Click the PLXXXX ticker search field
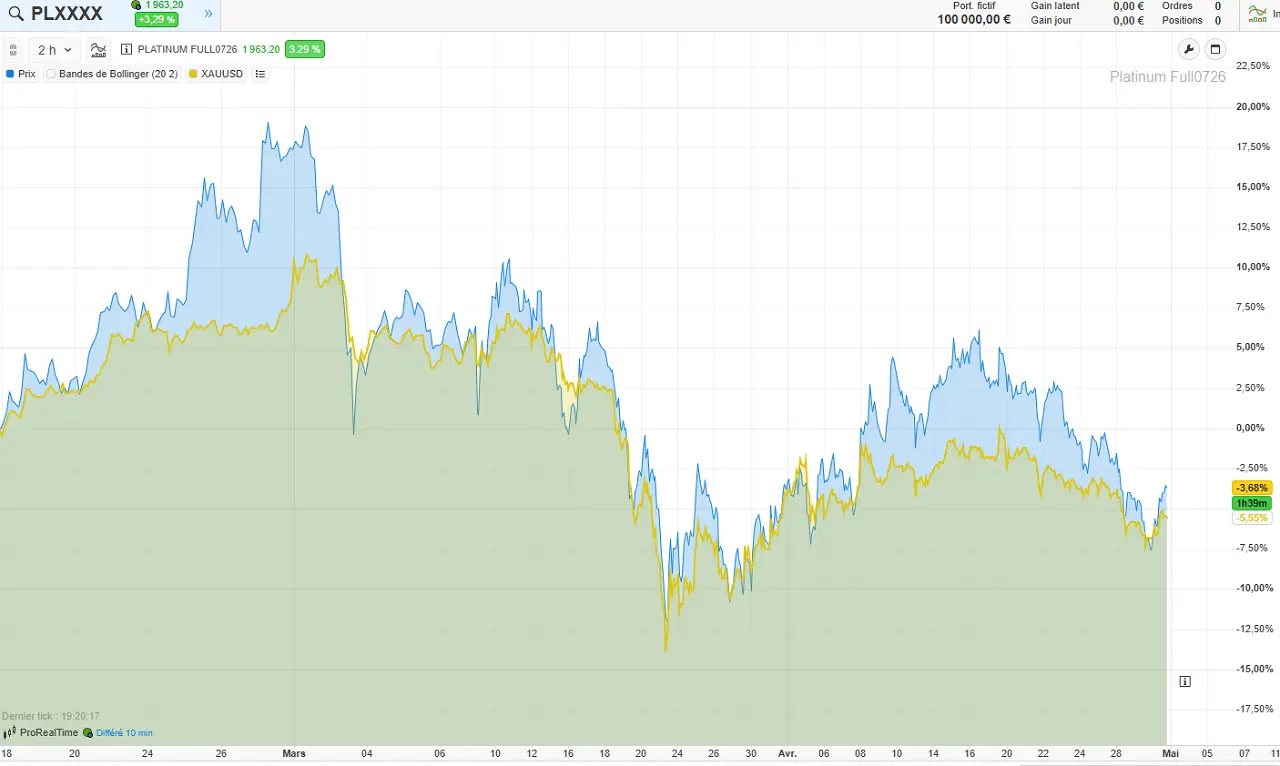Screen dimensions: 1280x766 click(x=67, y=14)
